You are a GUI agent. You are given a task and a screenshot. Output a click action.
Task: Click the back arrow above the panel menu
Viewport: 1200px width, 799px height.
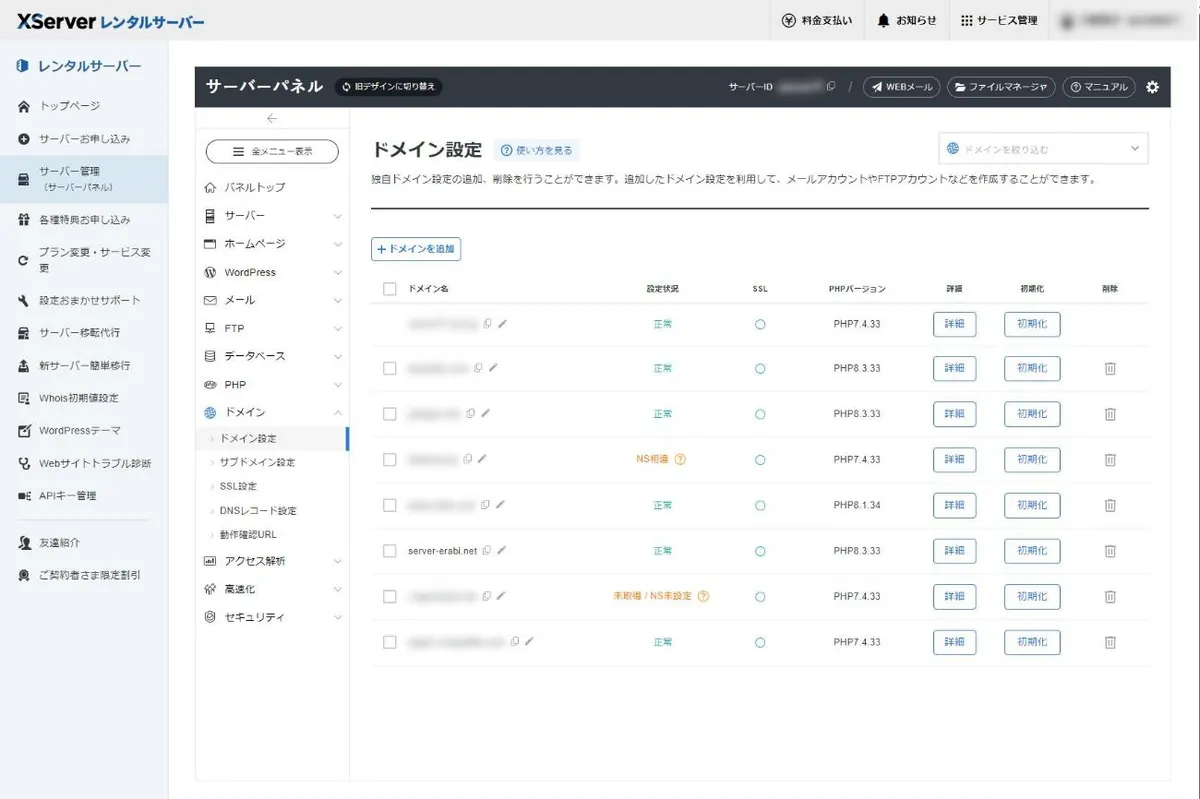point(272,118)
